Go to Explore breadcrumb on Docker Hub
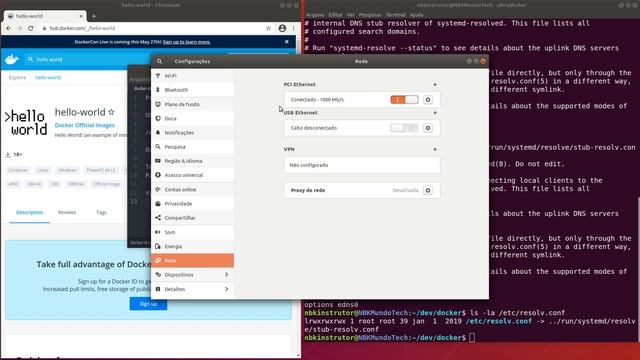Screen dimensions: 640x360 click(18, 77)
